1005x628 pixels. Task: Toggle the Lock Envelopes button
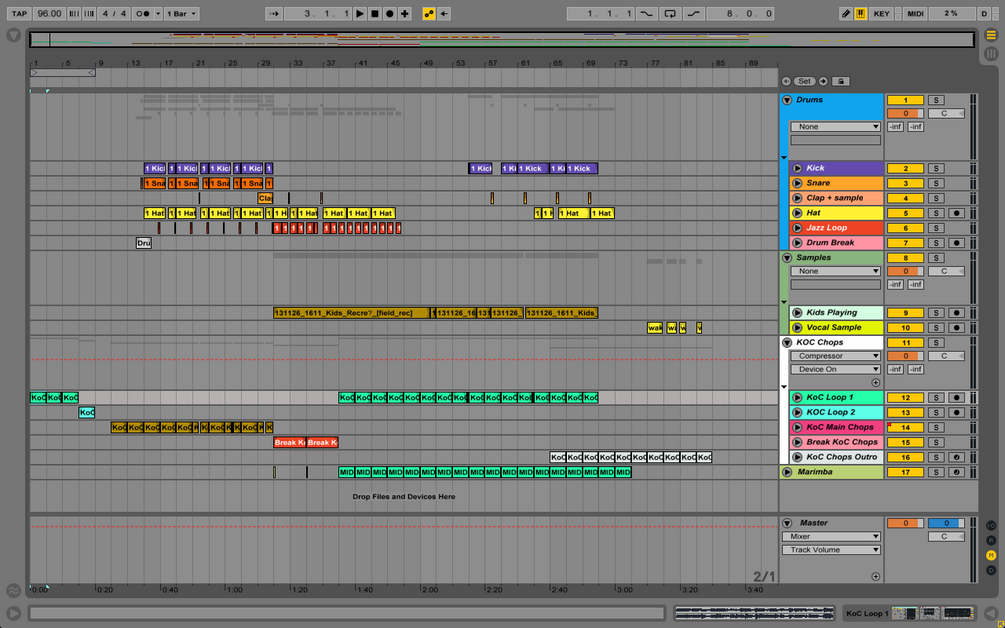840,81
